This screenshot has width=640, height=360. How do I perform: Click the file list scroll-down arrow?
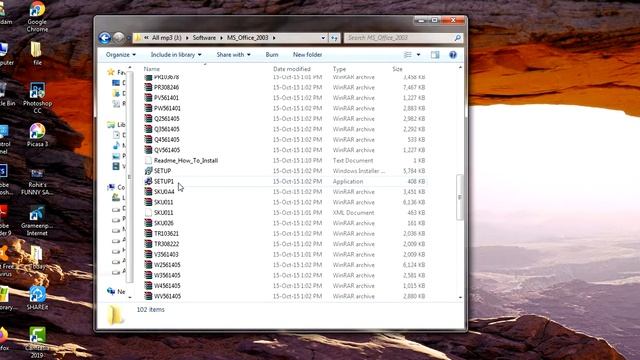pos(460,298)
